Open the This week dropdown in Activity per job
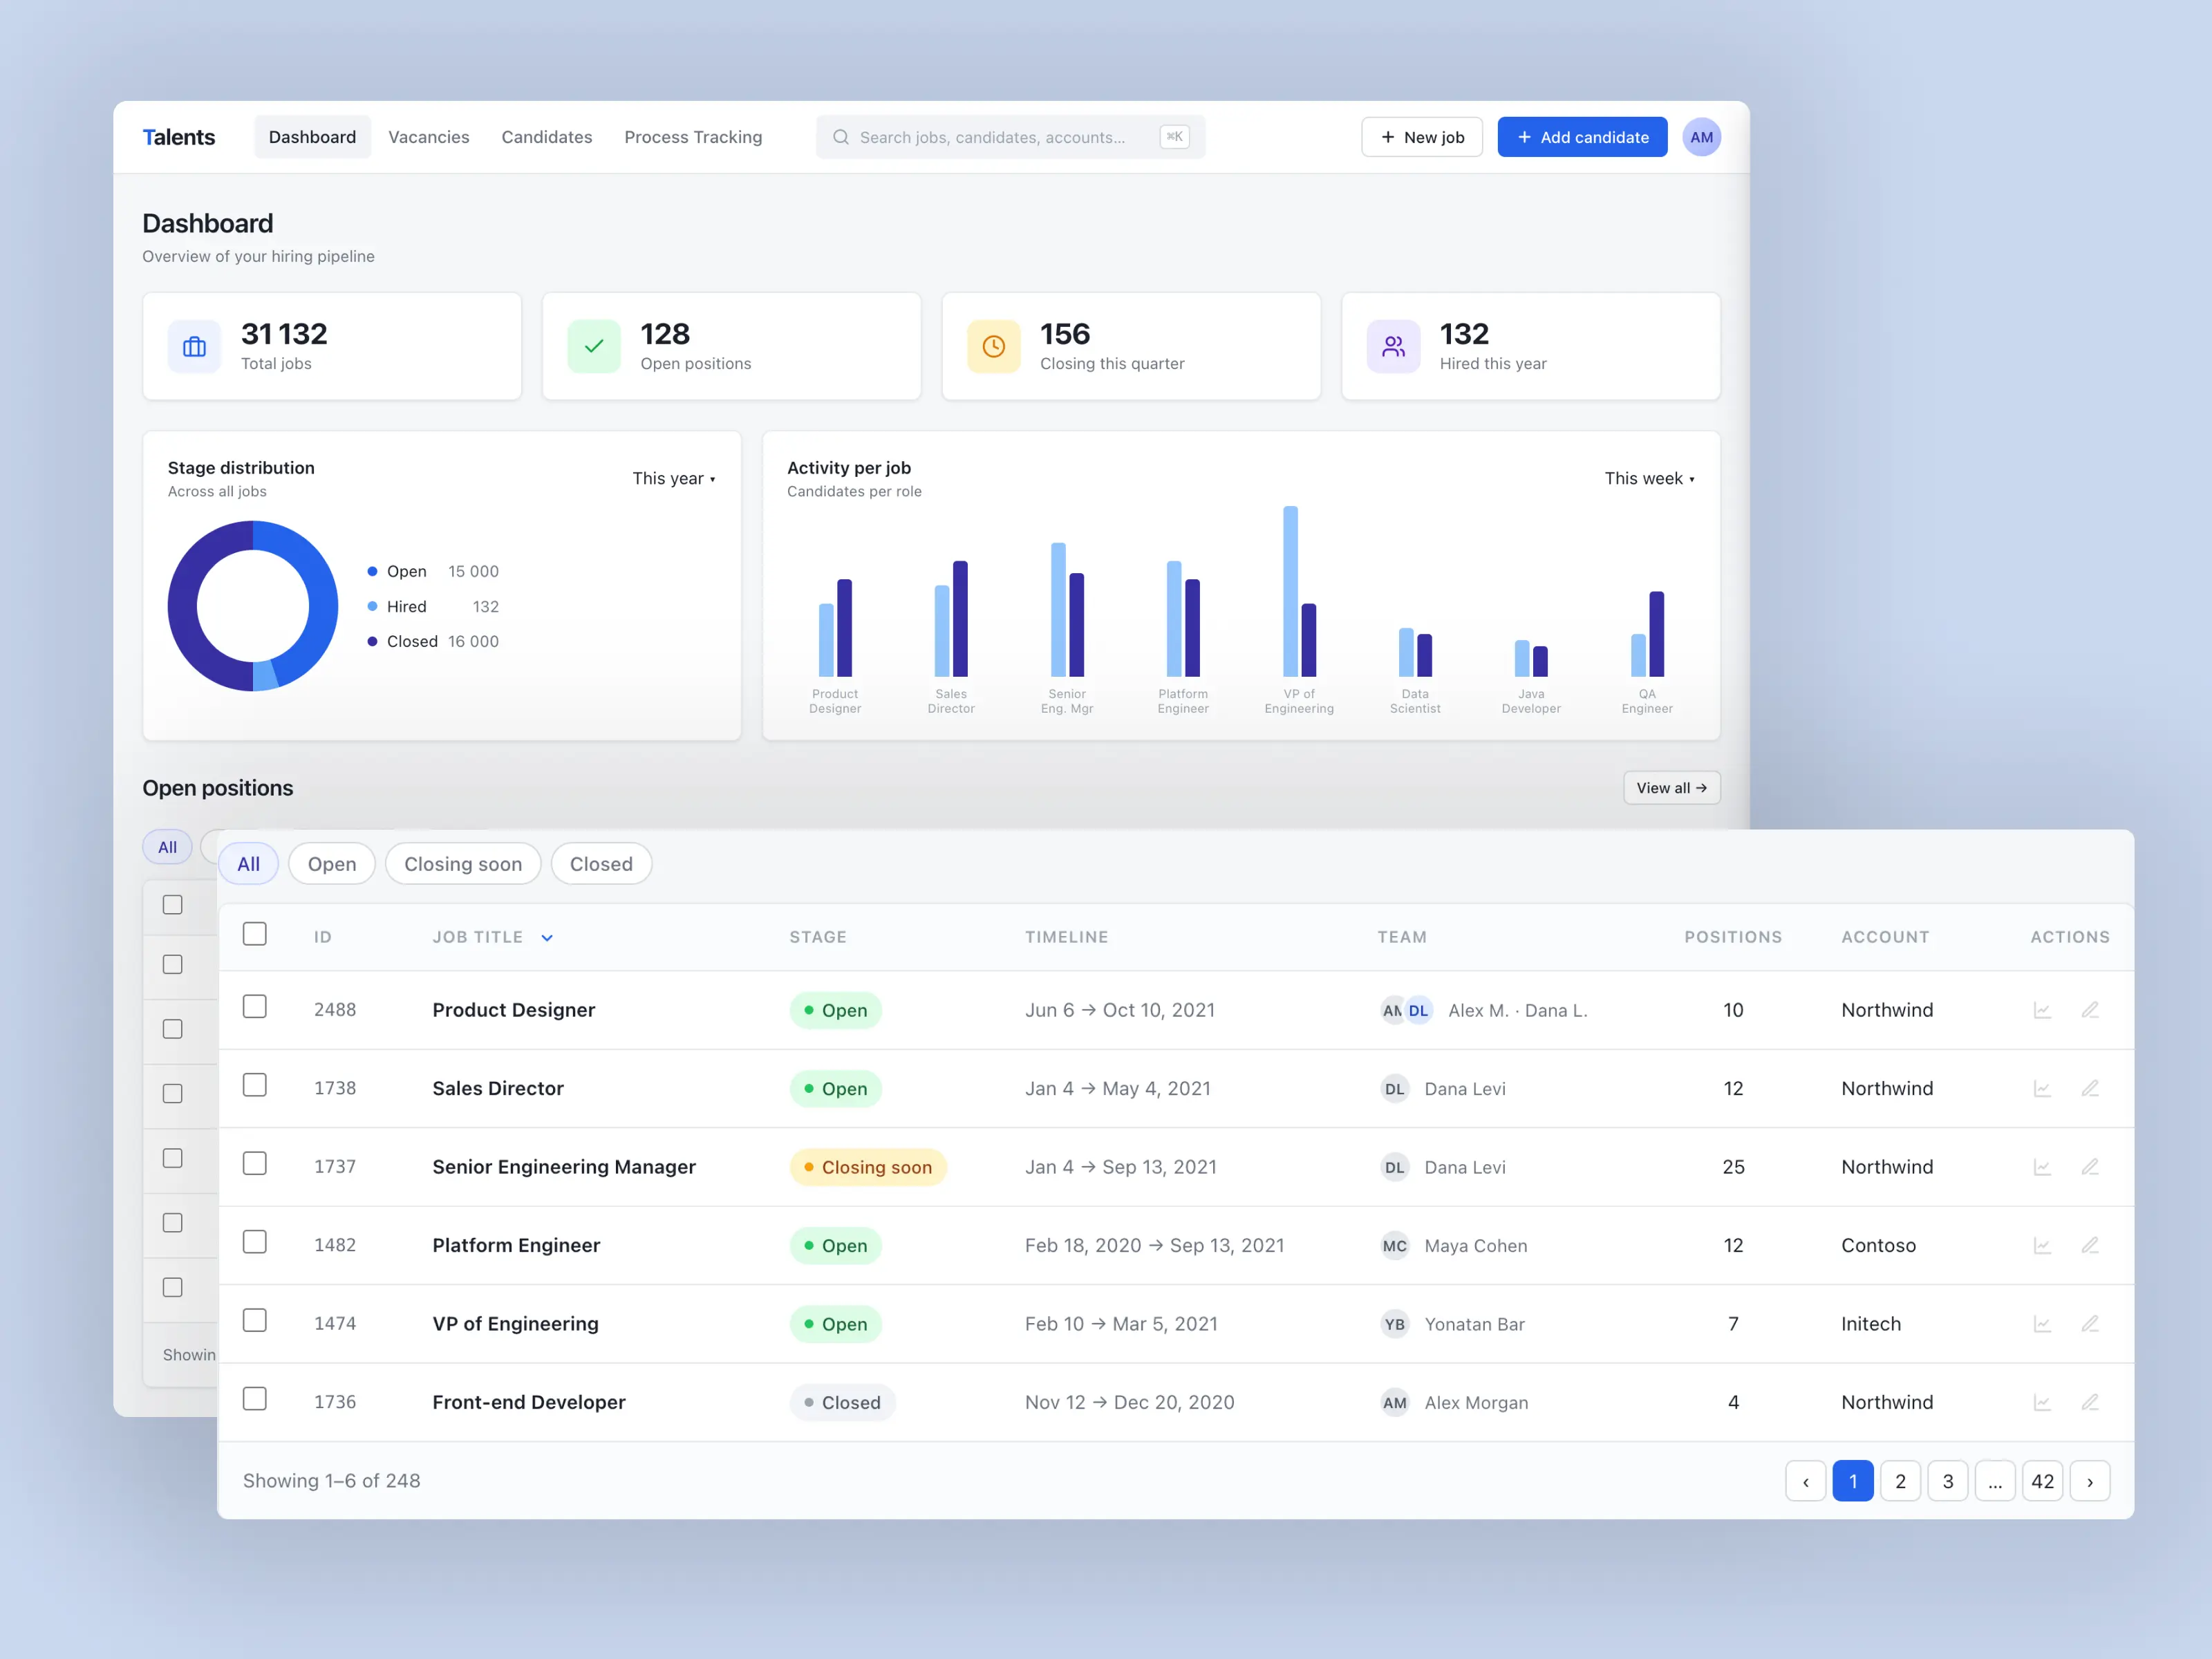The height and width of the screenshot is (1659, 2212). click(x=1650, y=478)
